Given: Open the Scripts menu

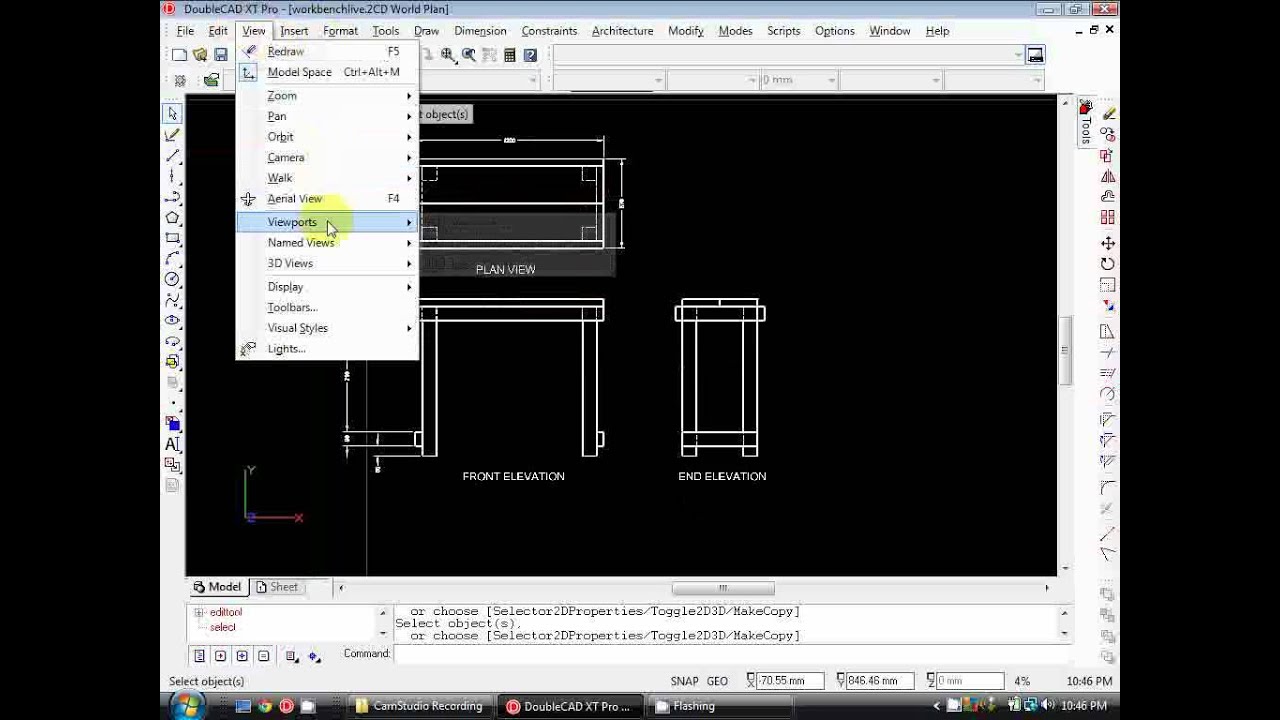Looking at the screenshot, I should 783,31.
